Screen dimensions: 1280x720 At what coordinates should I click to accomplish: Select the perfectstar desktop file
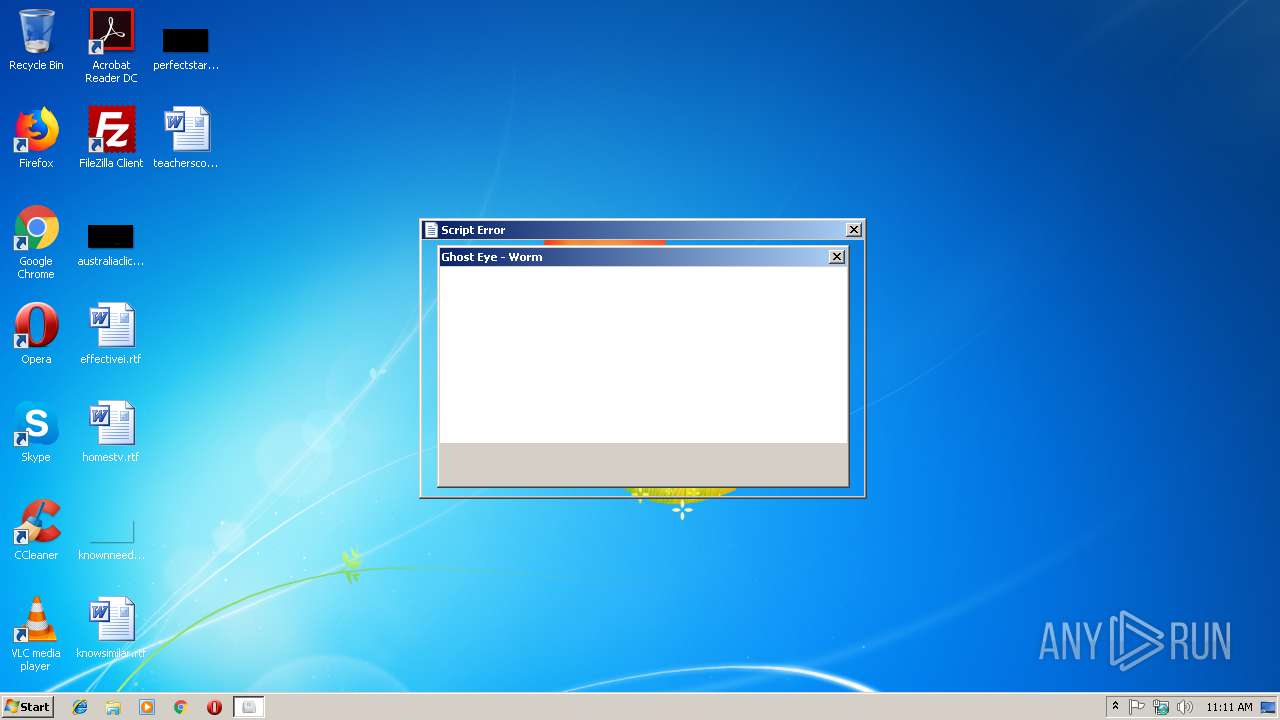point(186,48)
